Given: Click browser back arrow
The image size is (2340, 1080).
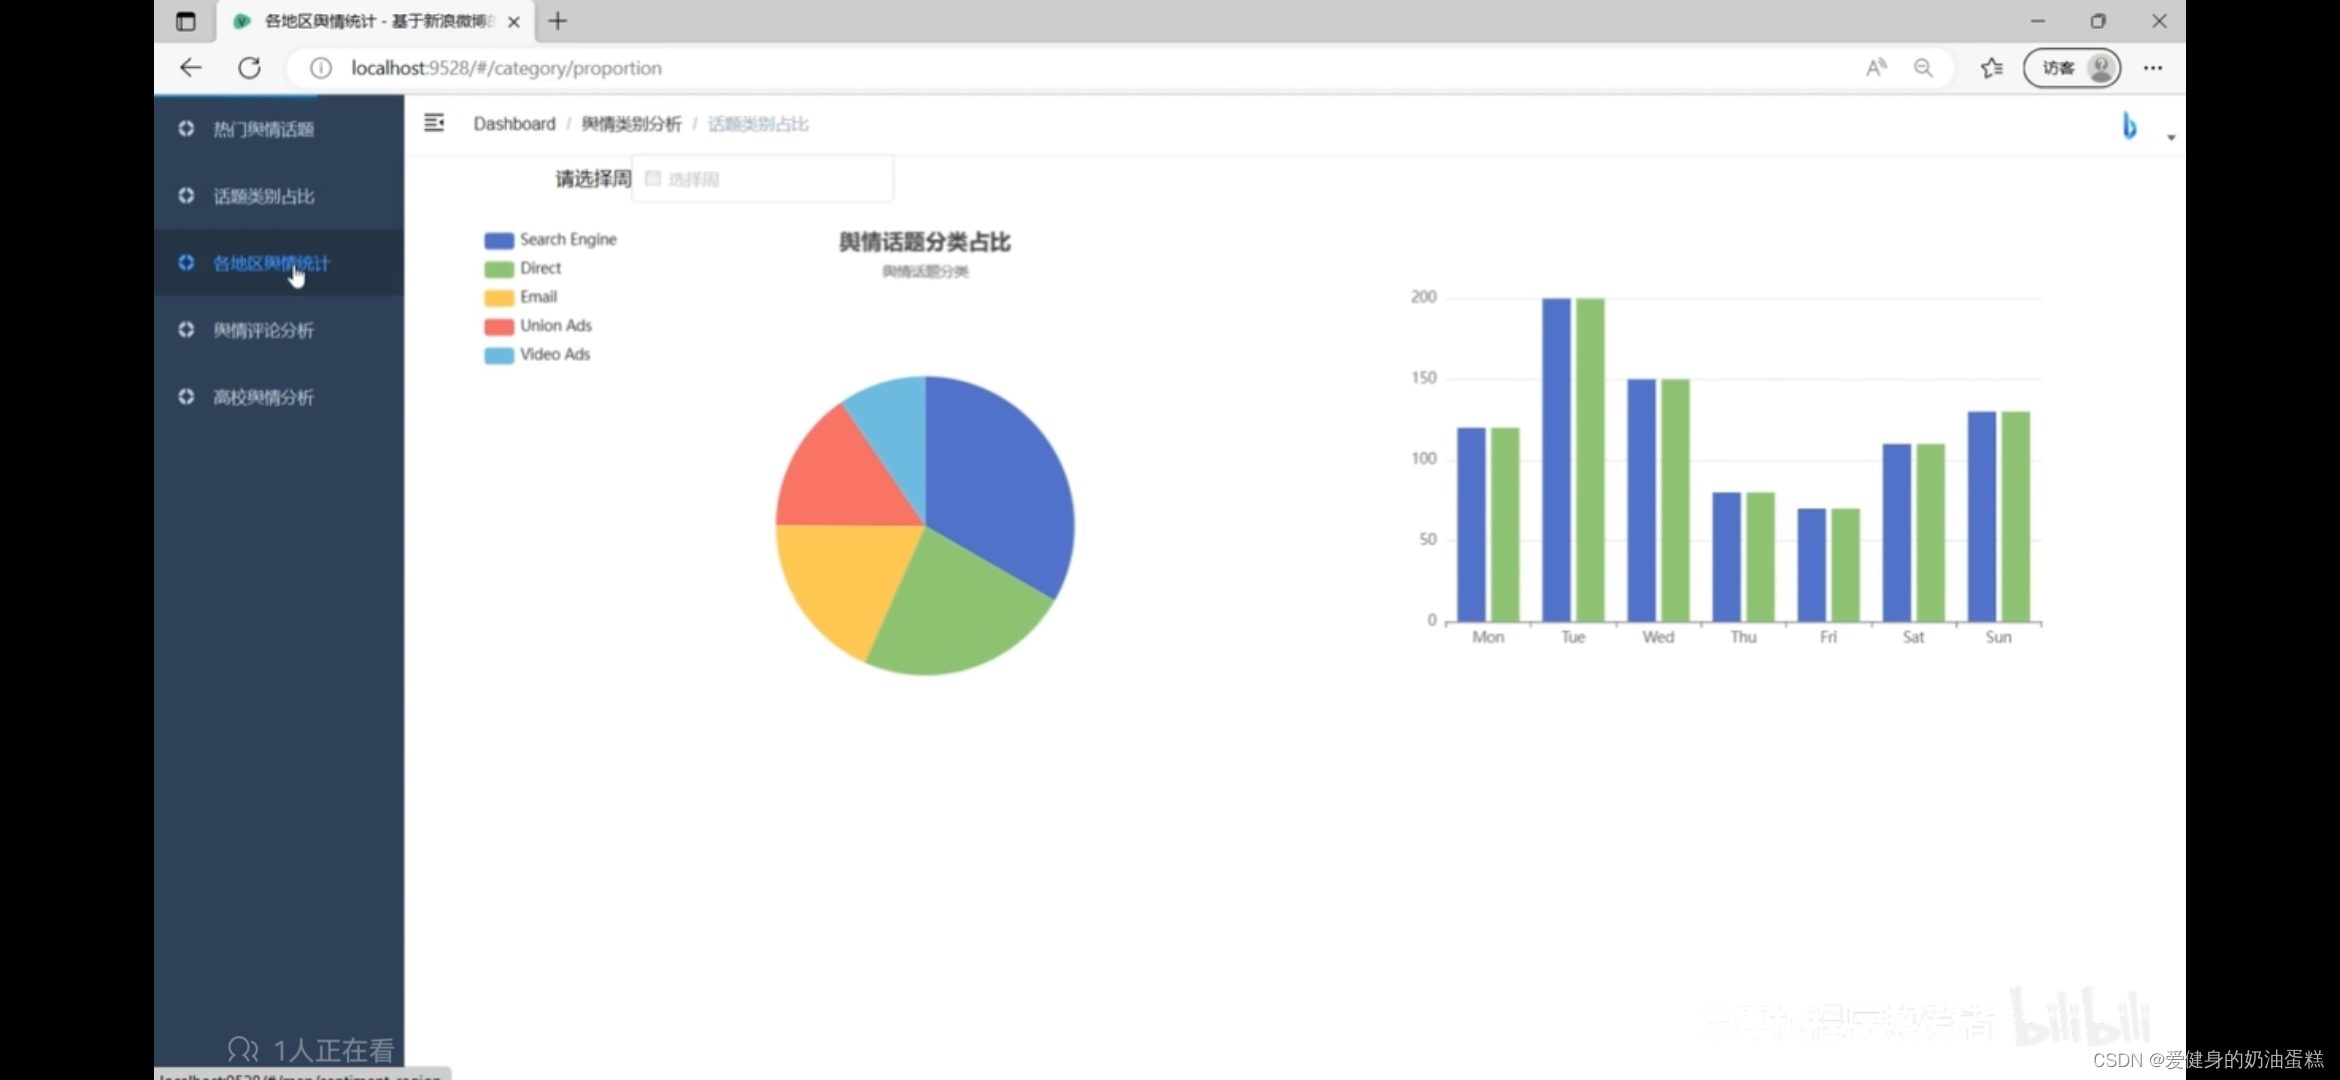Looking at the screenshot, I should (x=190, y=68).
